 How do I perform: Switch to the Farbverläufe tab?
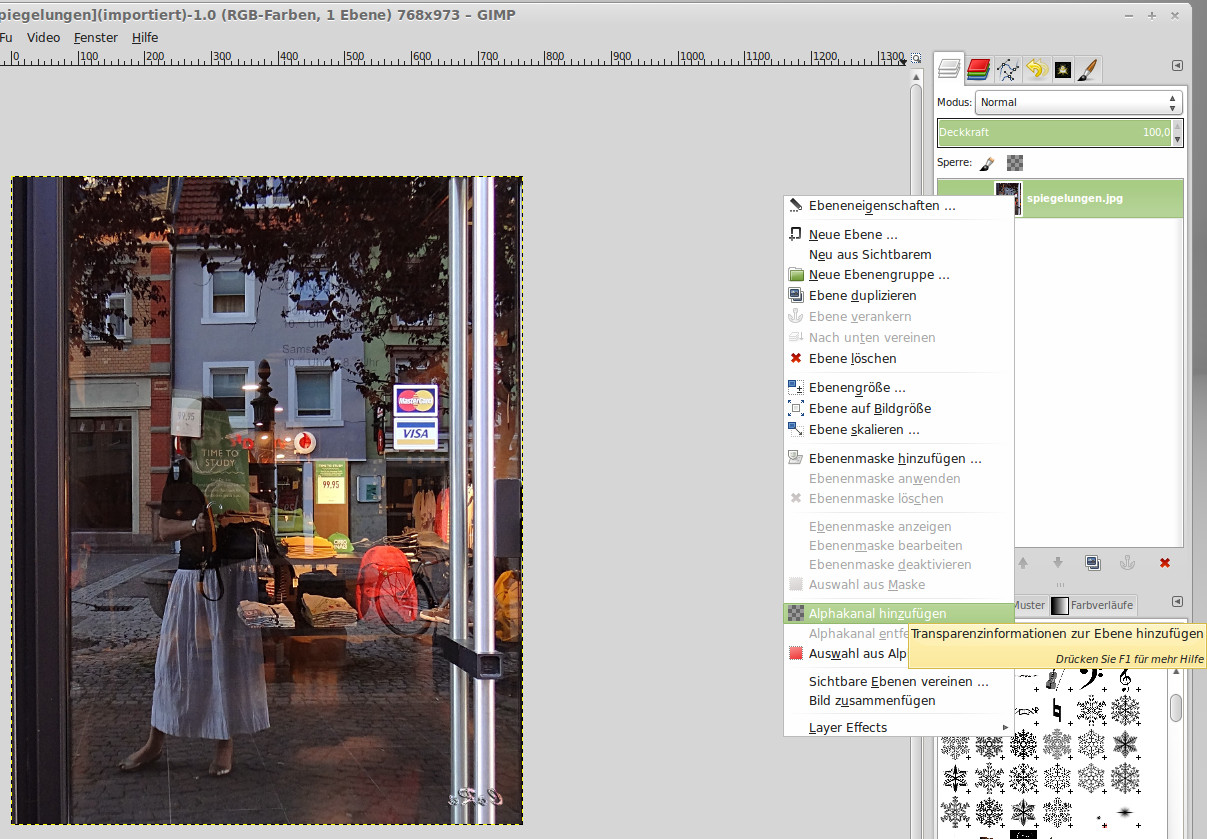1101,605
